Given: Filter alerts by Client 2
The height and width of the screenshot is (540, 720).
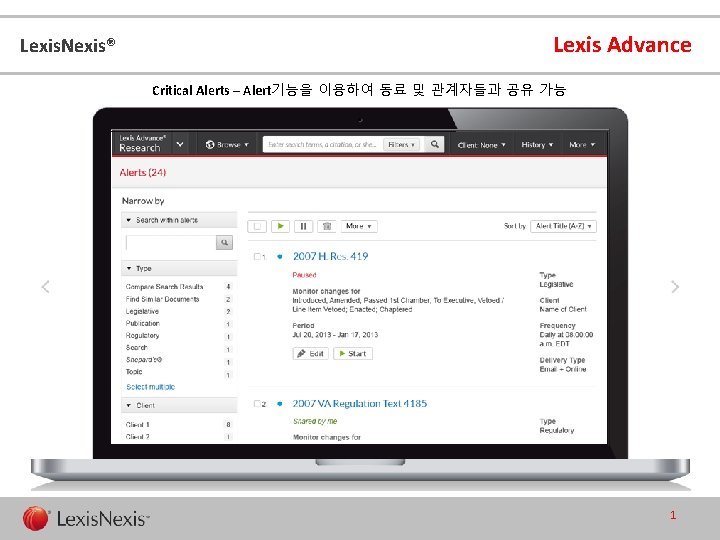Looking at the screenshot, I should [138, 437].
